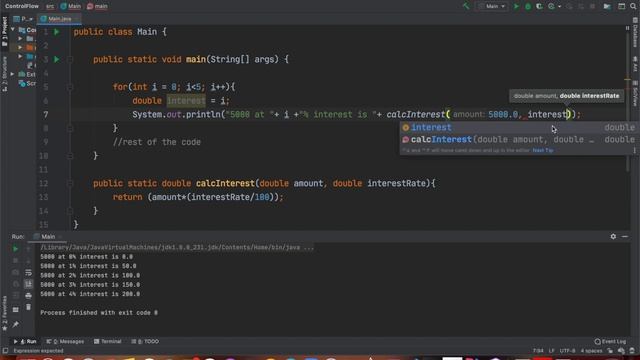Screen dimensions: 640x360
Task: Click the Main class breadcrumb
Action: coord(71,6)
